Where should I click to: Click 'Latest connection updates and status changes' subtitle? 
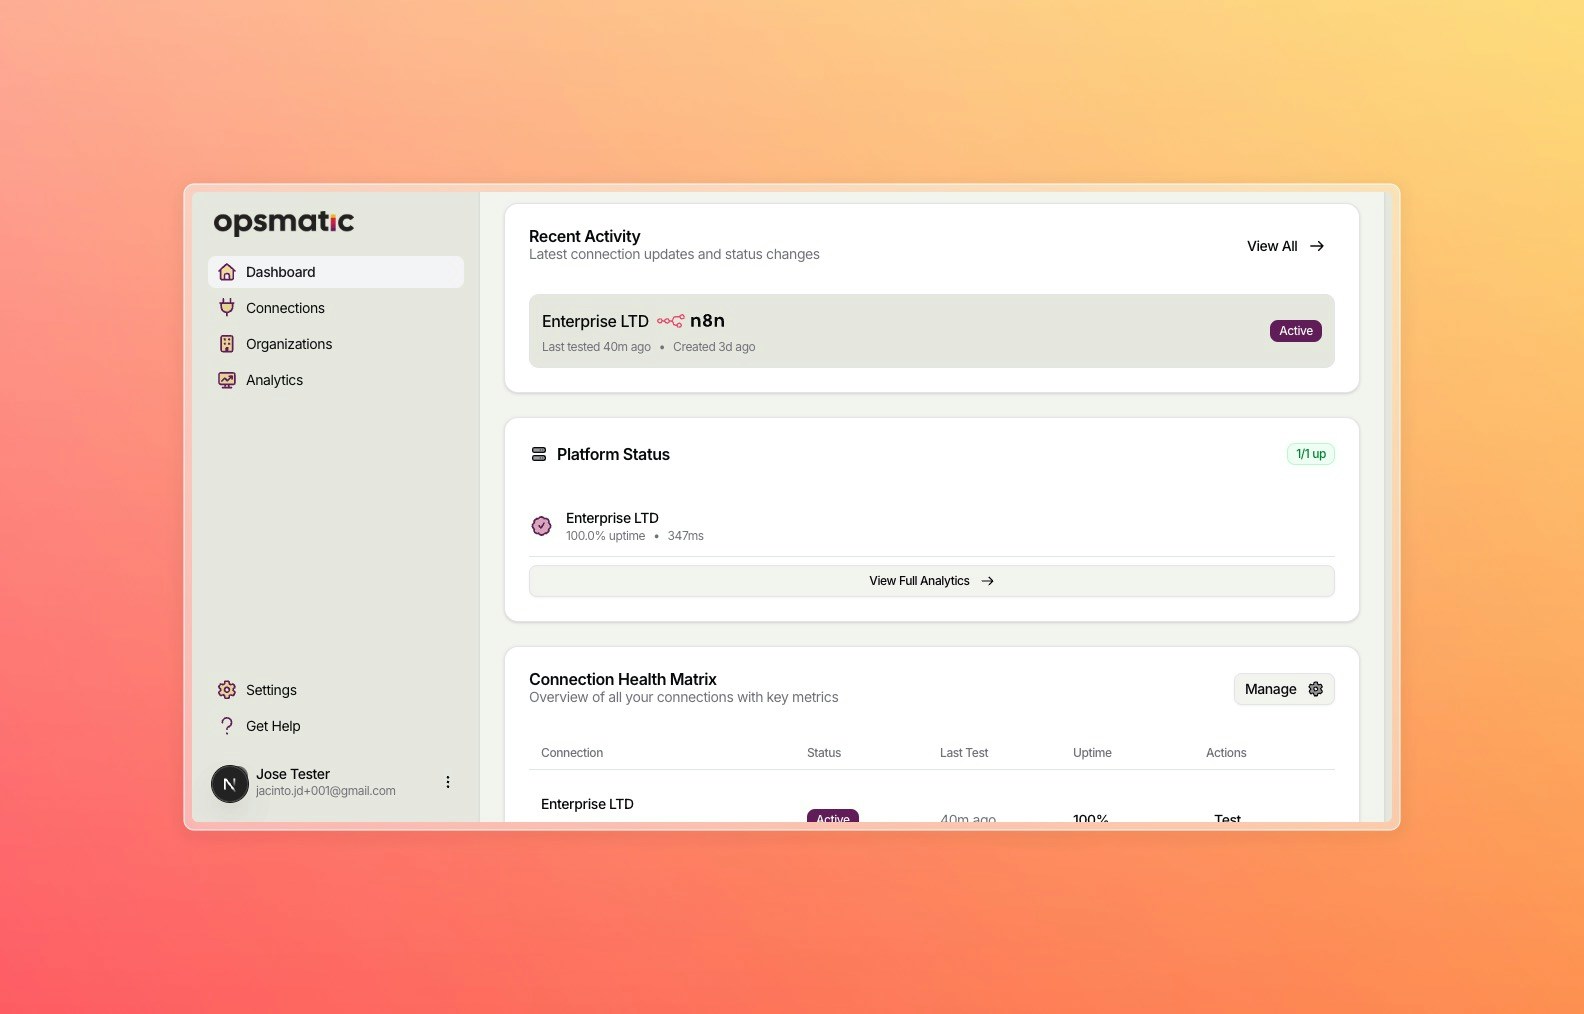(x=674, y=254)
